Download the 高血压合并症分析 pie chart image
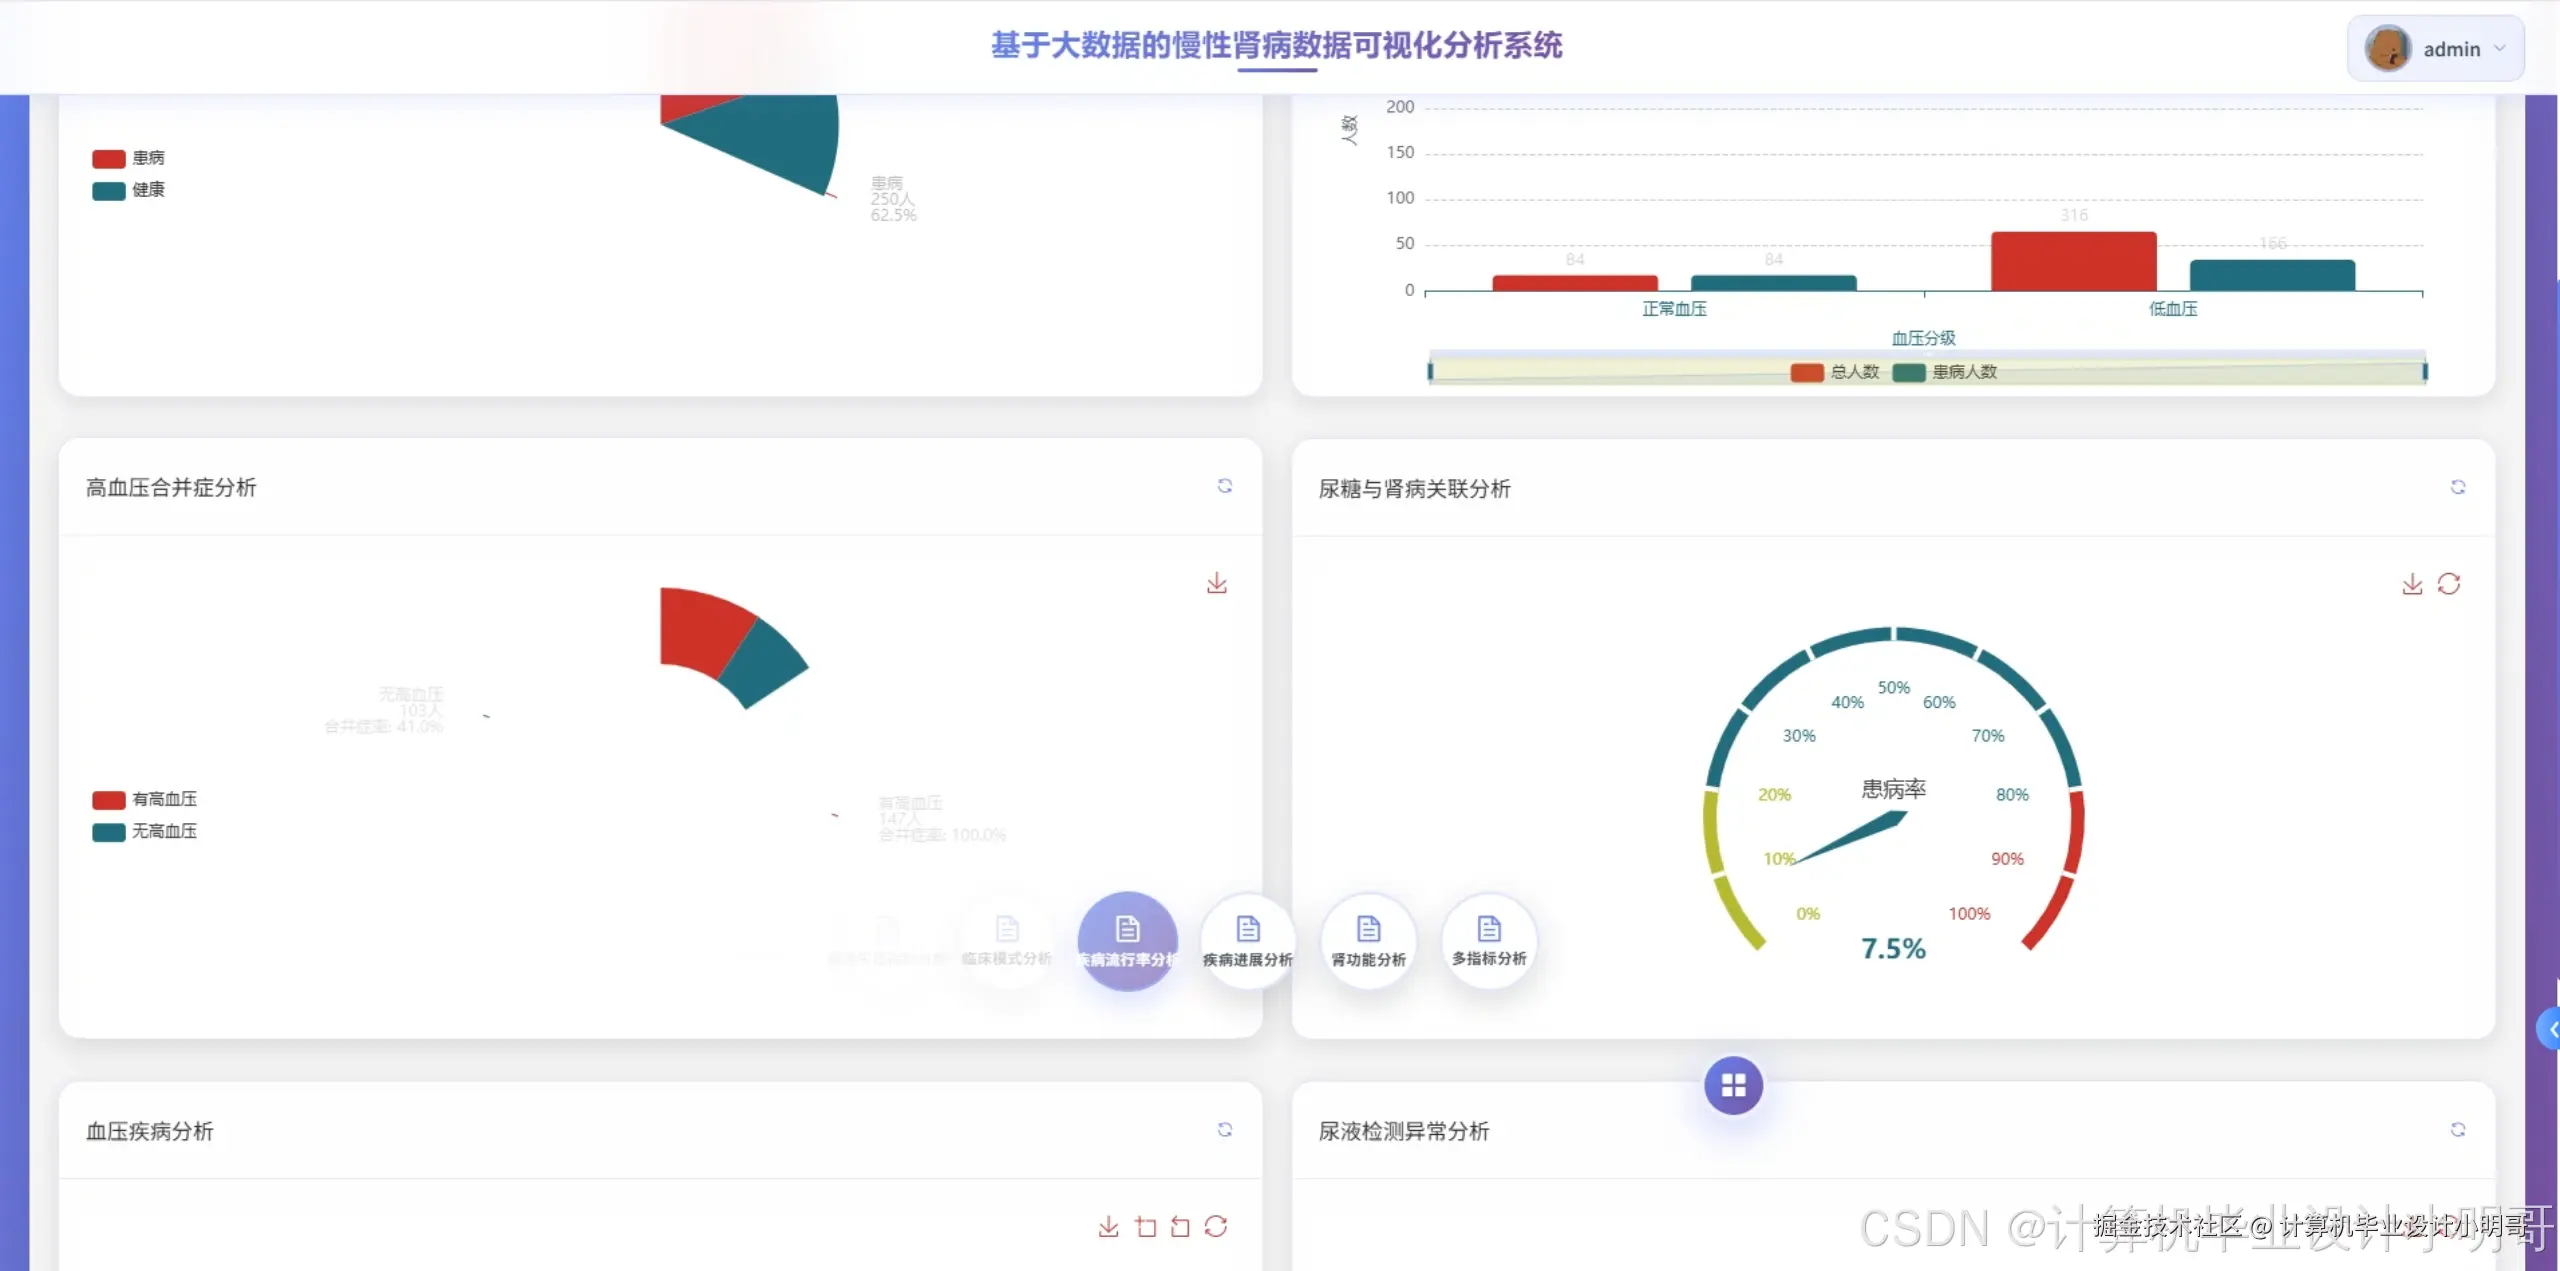Viewport: 2560px width, 1271px height. point(1216,583)
